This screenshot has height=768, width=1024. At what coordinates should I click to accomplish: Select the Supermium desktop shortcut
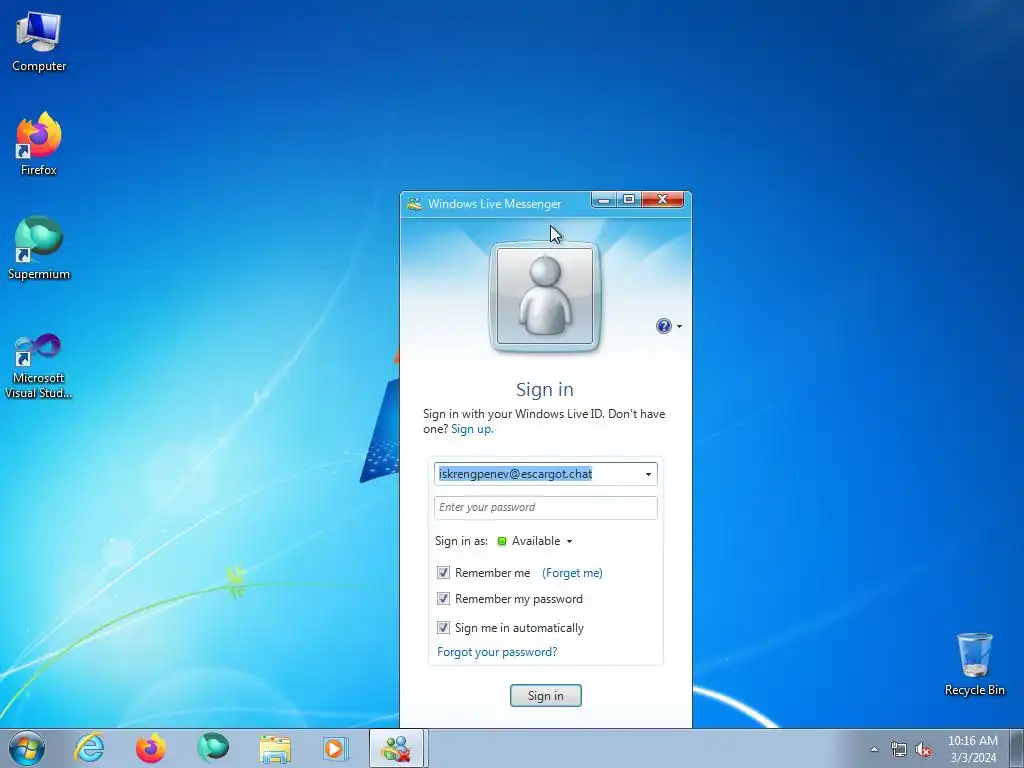(x=39, y=248)
